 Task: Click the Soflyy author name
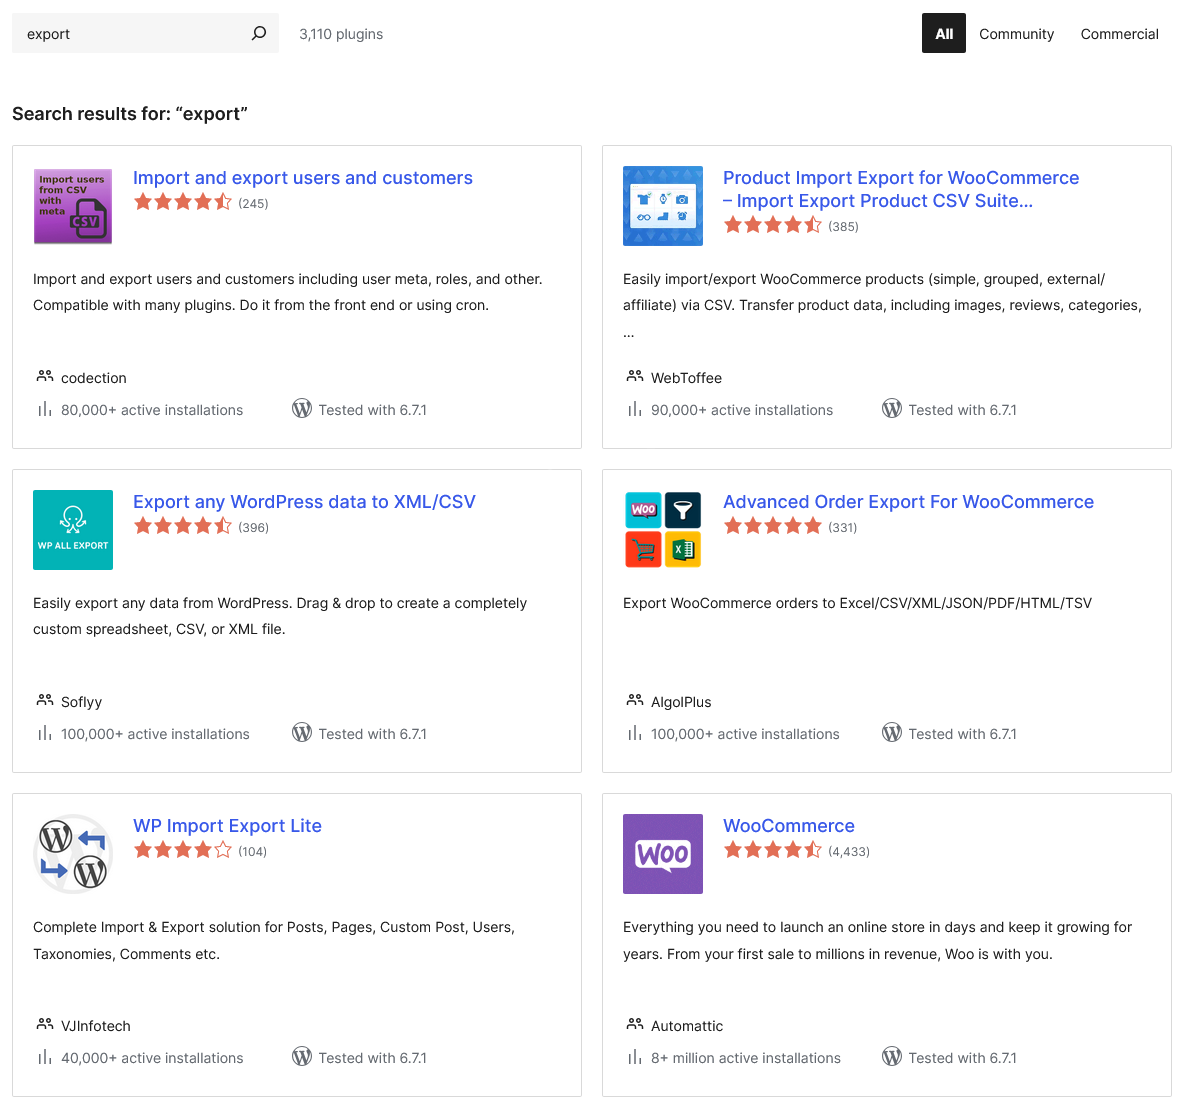[81, 702]
